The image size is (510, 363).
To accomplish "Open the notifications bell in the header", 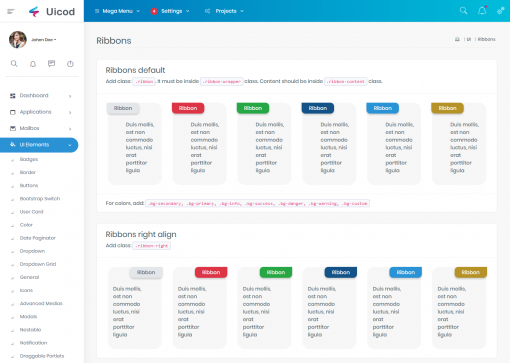I will pyautogui.click(x=482, y=11).
